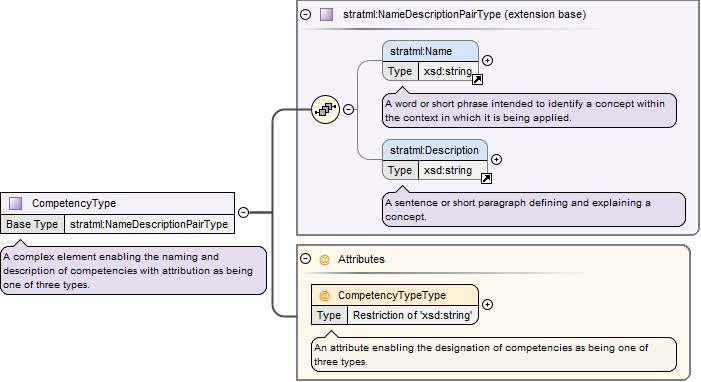Select the stratml:Name element header
This screenshot has height=382, width=701.
tap(431, 51)
